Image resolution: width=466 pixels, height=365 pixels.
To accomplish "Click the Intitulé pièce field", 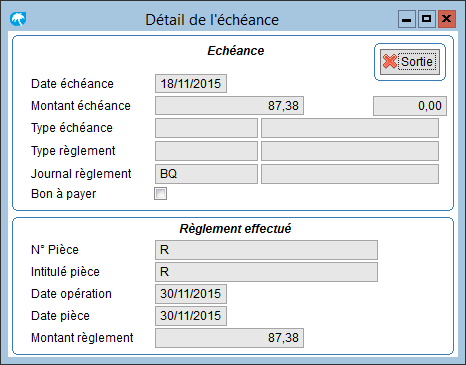I will tap(266, 272).
